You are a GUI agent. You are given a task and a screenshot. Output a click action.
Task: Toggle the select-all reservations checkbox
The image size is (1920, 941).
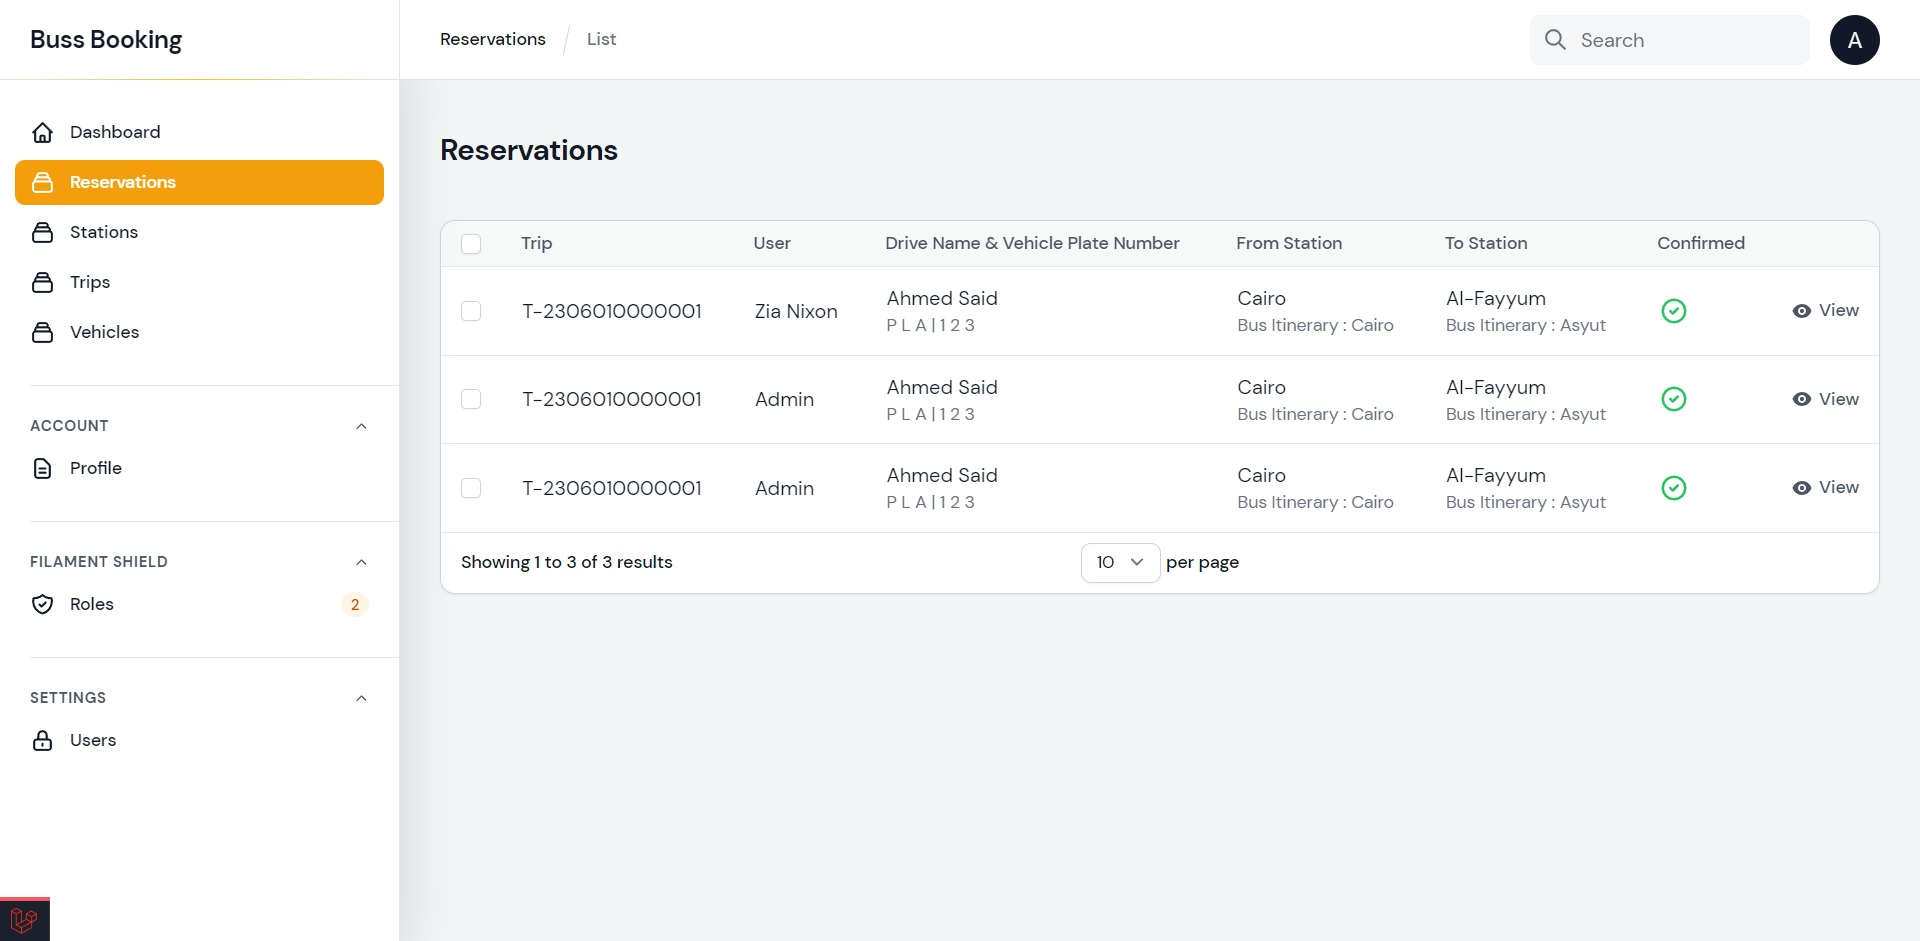[x=471, y=244]
